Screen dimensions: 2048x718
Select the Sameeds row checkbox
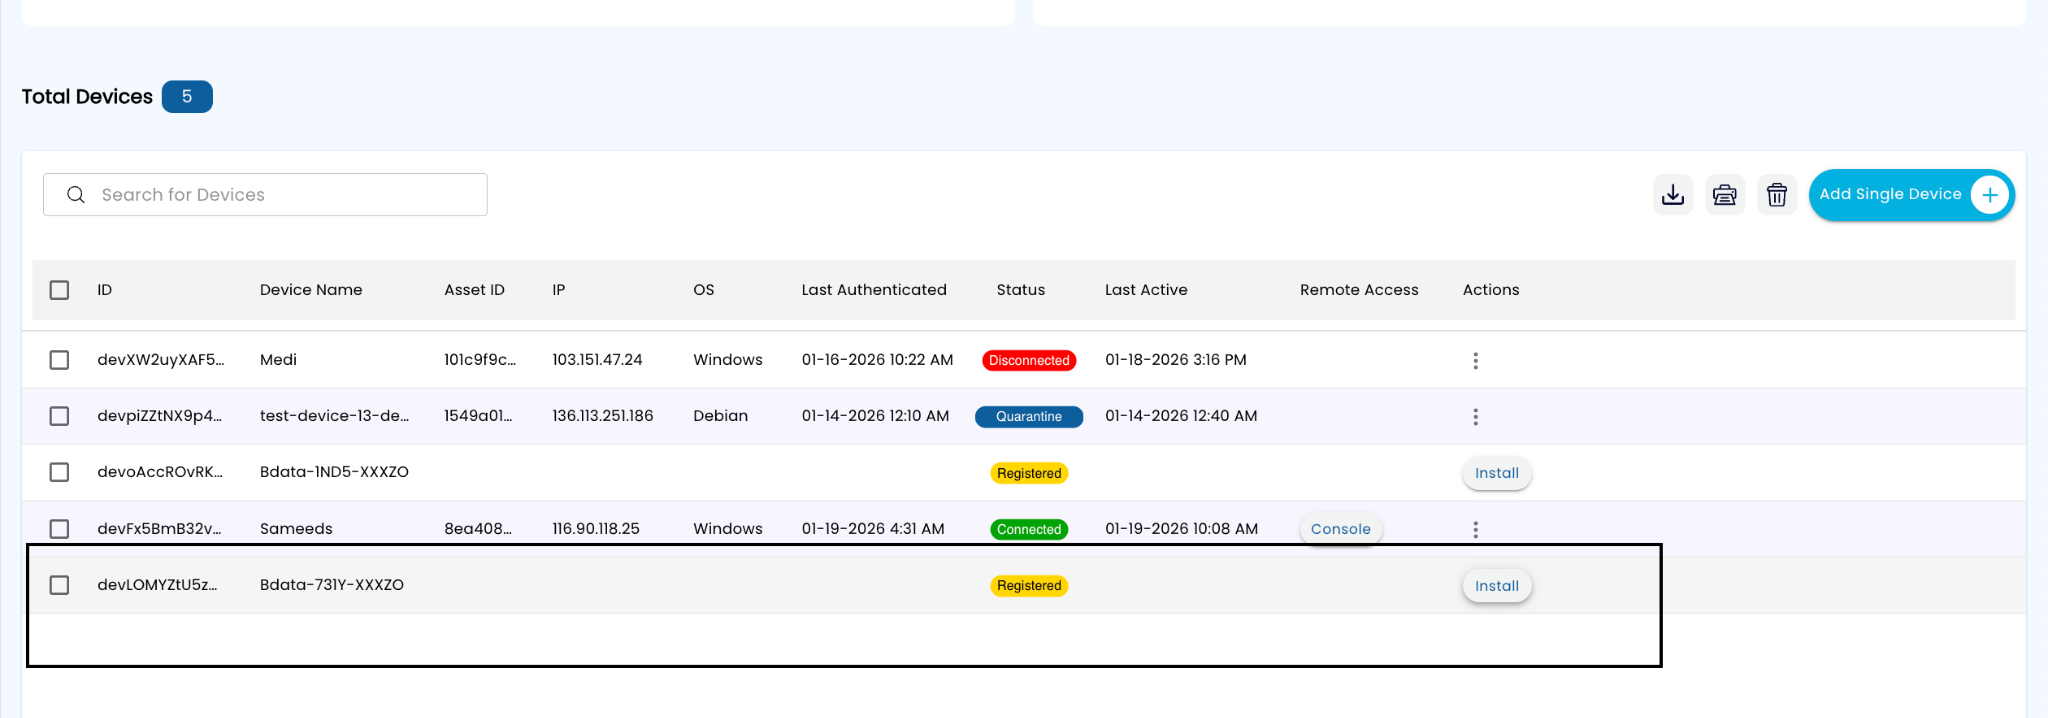pyautogui.click(x=60, y=529)
